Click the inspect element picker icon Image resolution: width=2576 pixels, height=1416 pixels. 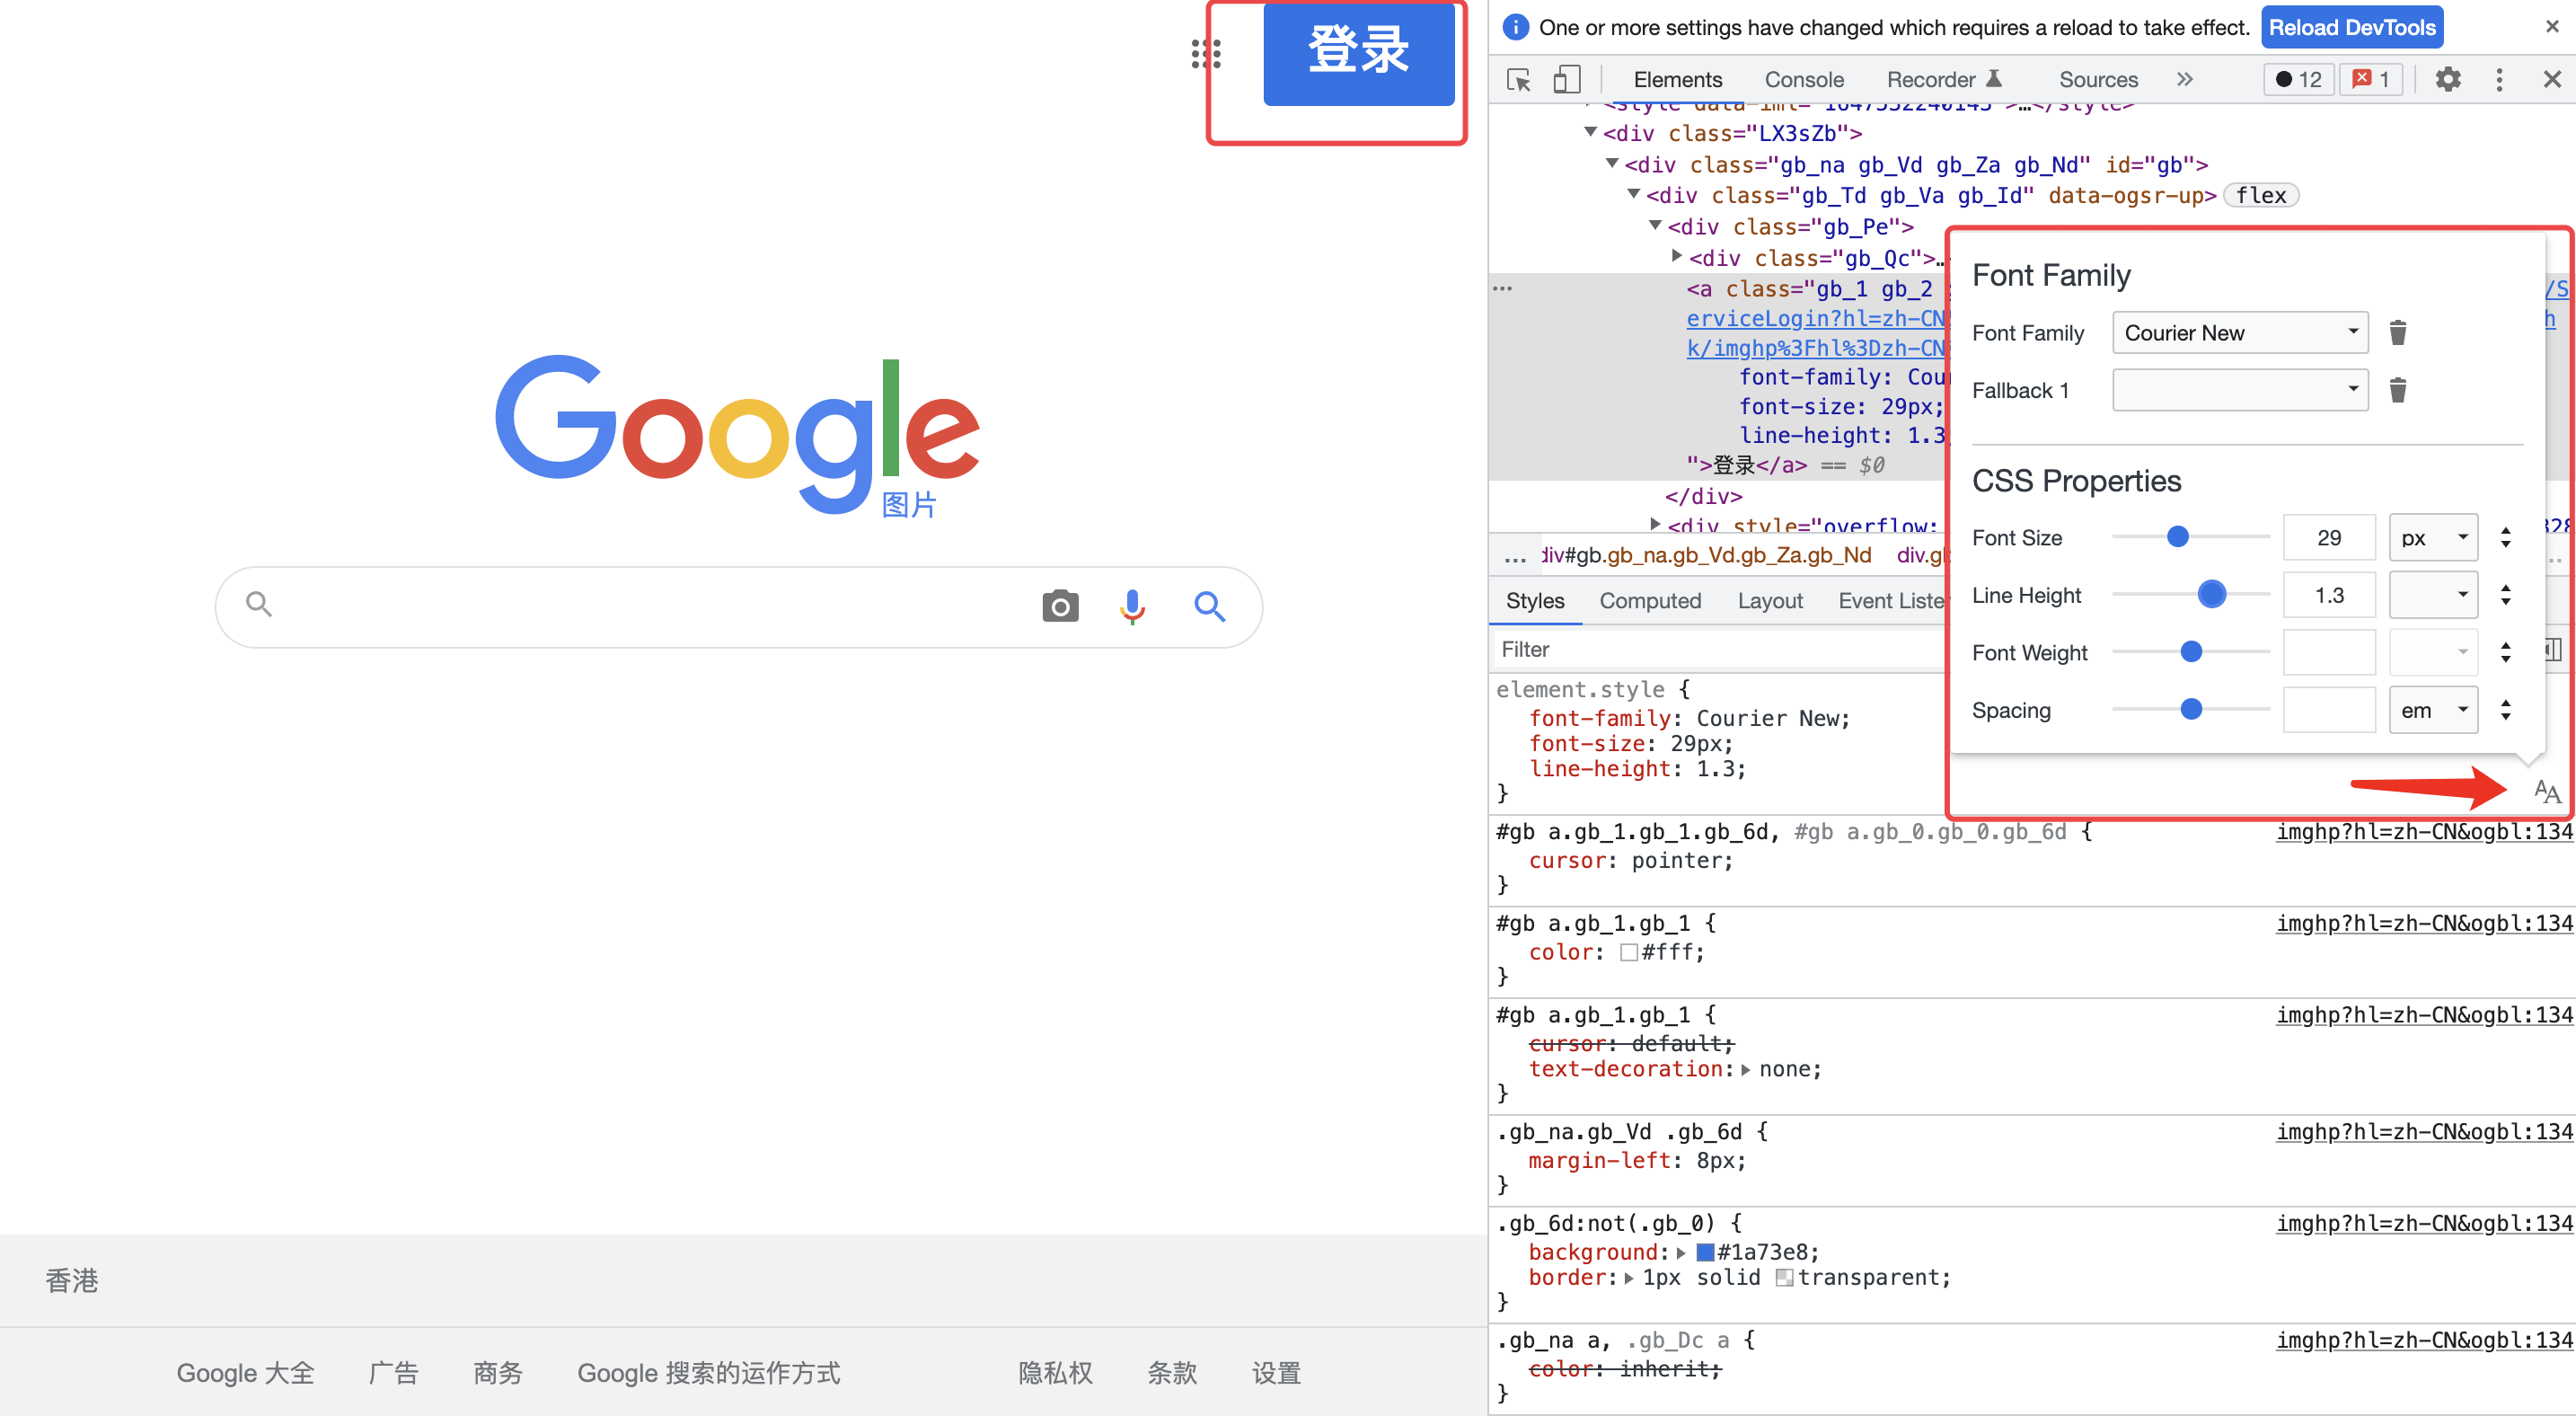pyautogui.click(x=1519, y=80)
